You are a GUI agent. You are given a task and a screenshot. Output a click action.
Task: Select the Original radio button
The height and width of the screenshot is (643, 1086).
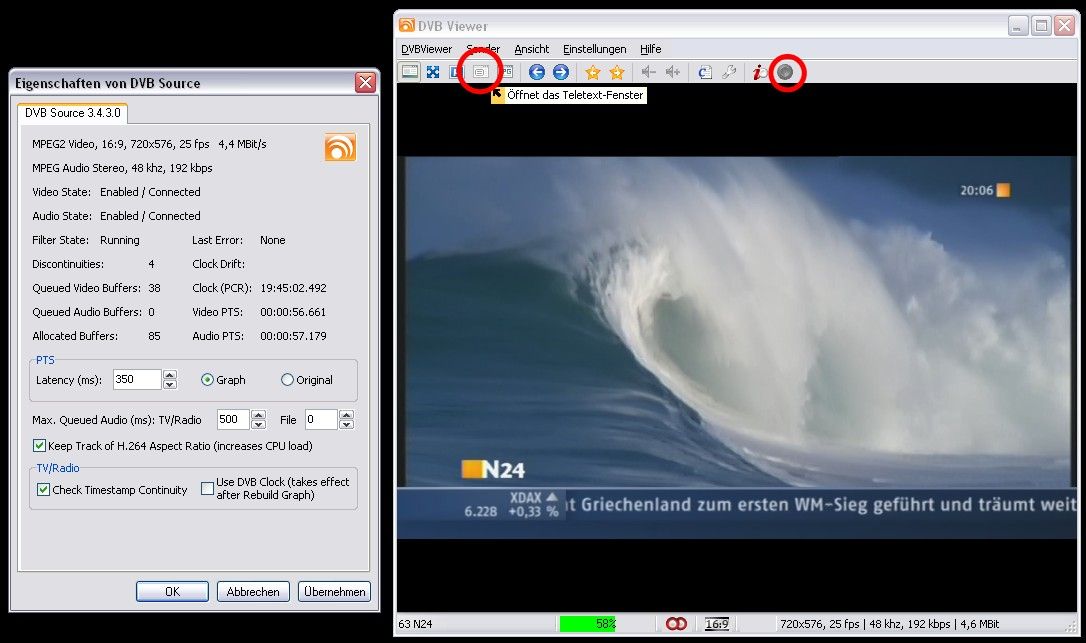(288, 380)
